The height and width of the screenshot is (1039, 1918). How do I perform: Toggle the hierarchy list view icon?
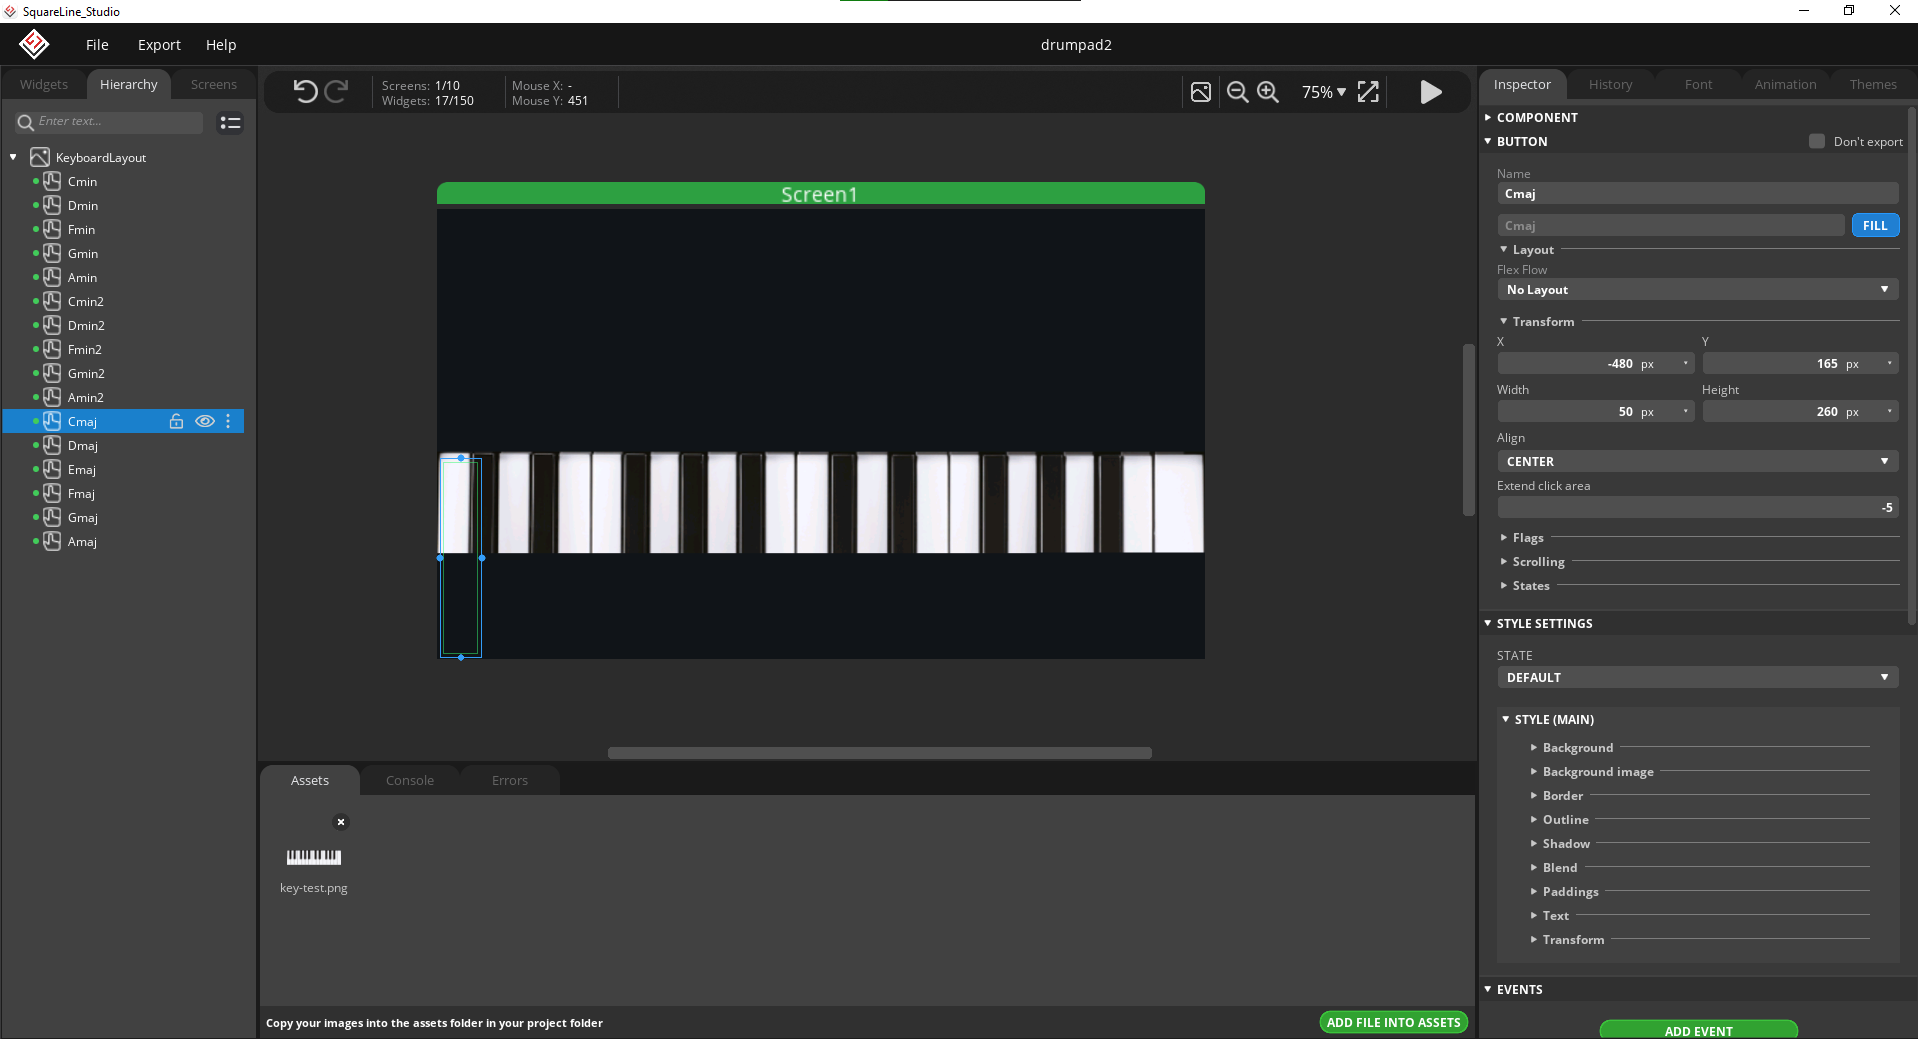pos(230,123)
